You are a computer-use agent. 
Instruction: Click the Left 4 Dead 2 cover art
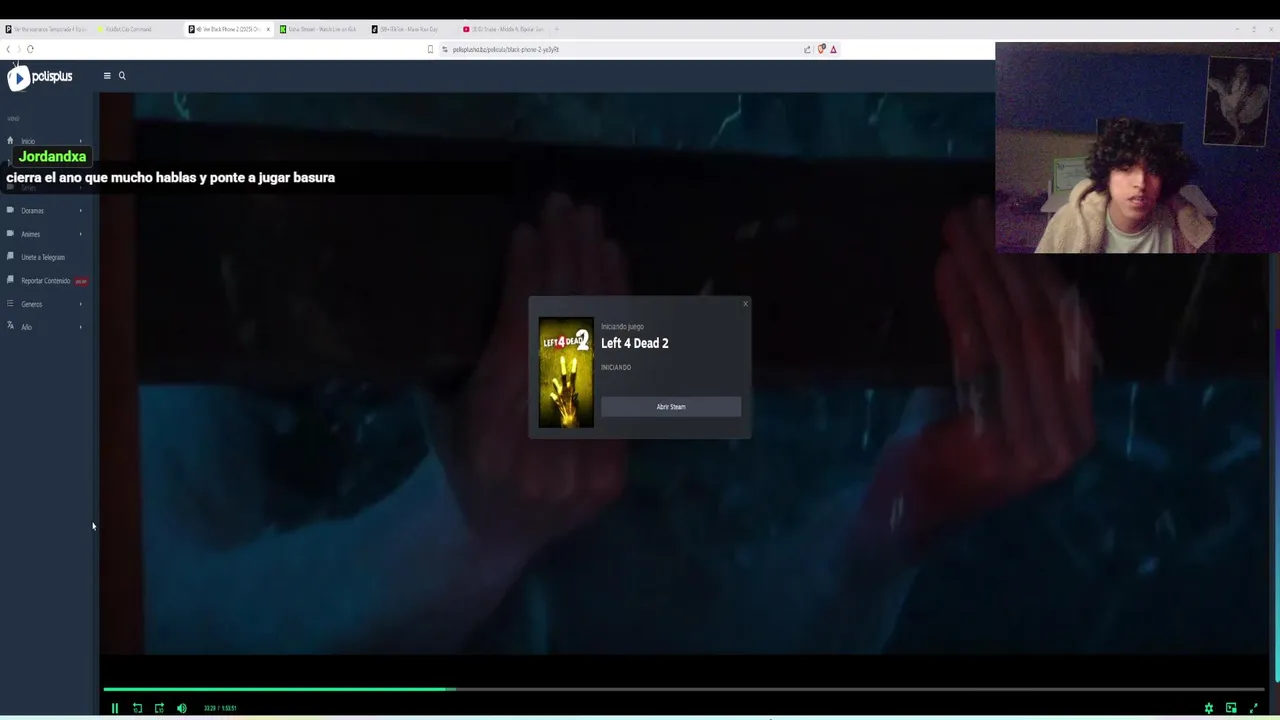point(566,372)
